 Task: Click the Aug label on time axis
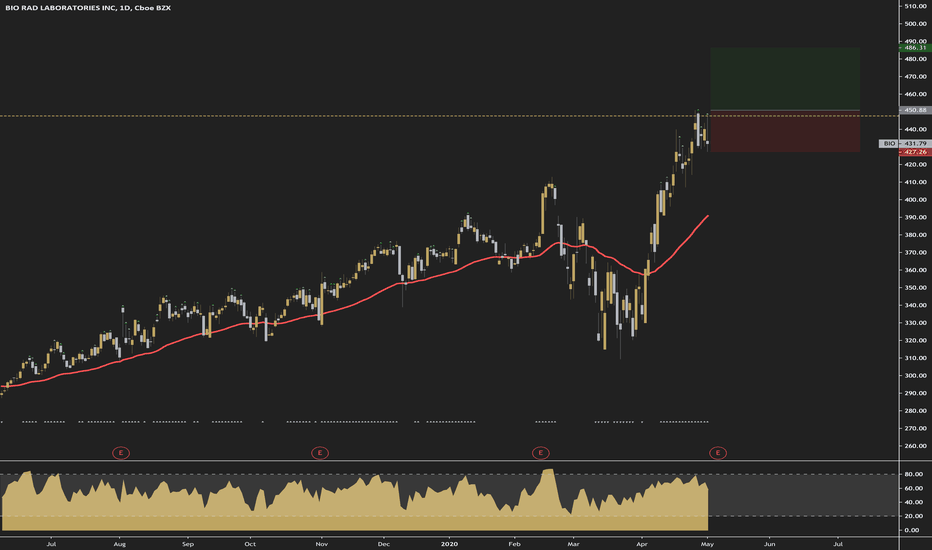(x=119, y=544)
